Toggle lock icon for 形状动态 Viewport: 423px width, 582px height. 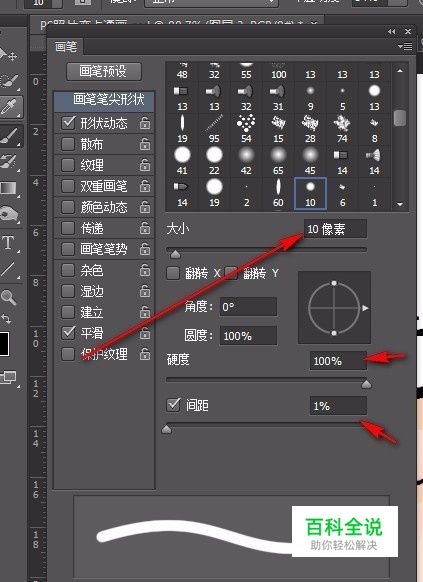145,123
